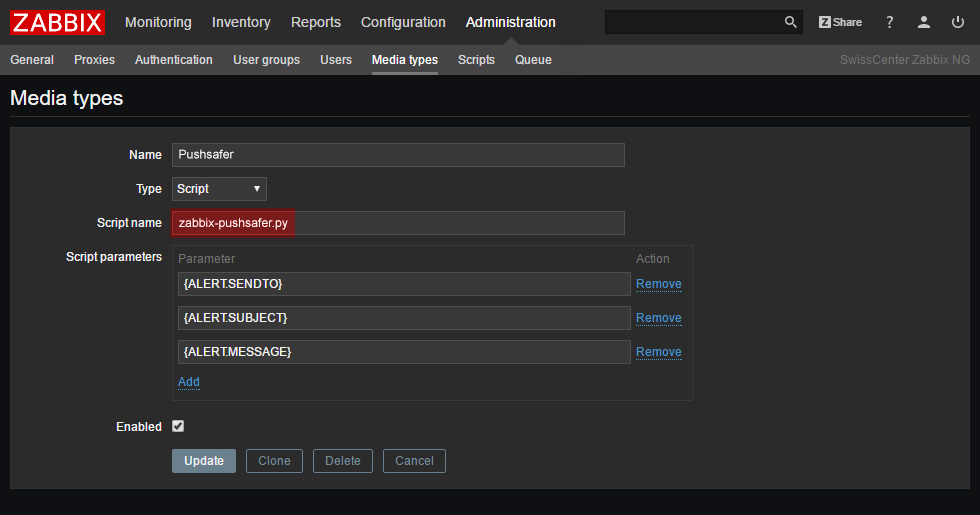980x515 pixels.
Task: Click the ZABBIX logo
Action: point(57,22)
